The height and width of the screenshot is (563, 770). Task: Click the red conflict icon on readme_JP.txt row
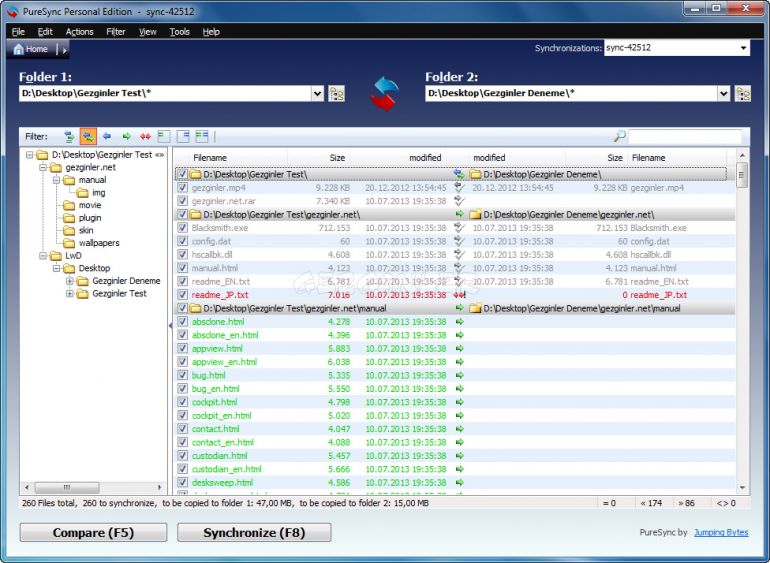459,295
